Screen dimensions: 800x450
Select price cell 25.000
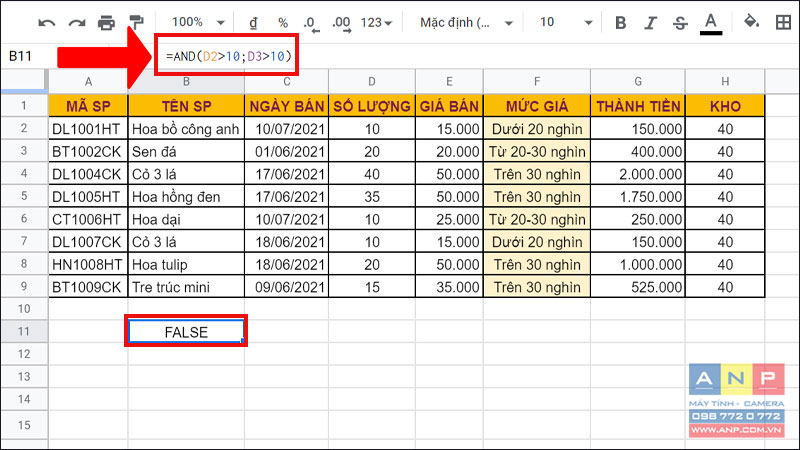pyautogui.click(x=449, y=219)
